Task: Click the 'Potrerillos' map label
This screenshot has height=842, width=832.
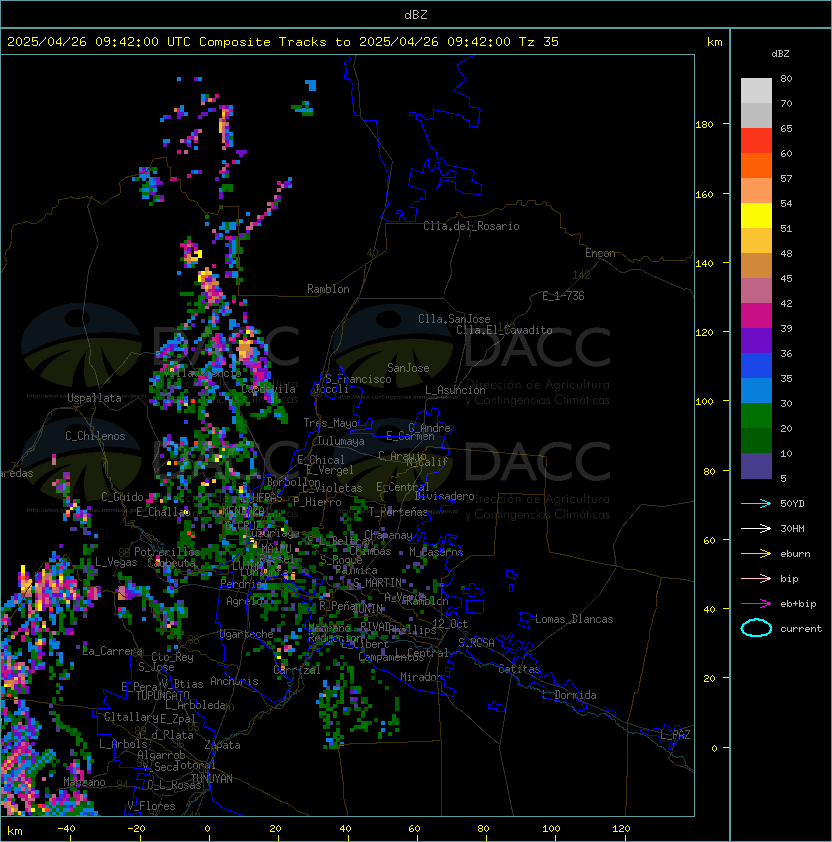Action: [x=167, y=552]
